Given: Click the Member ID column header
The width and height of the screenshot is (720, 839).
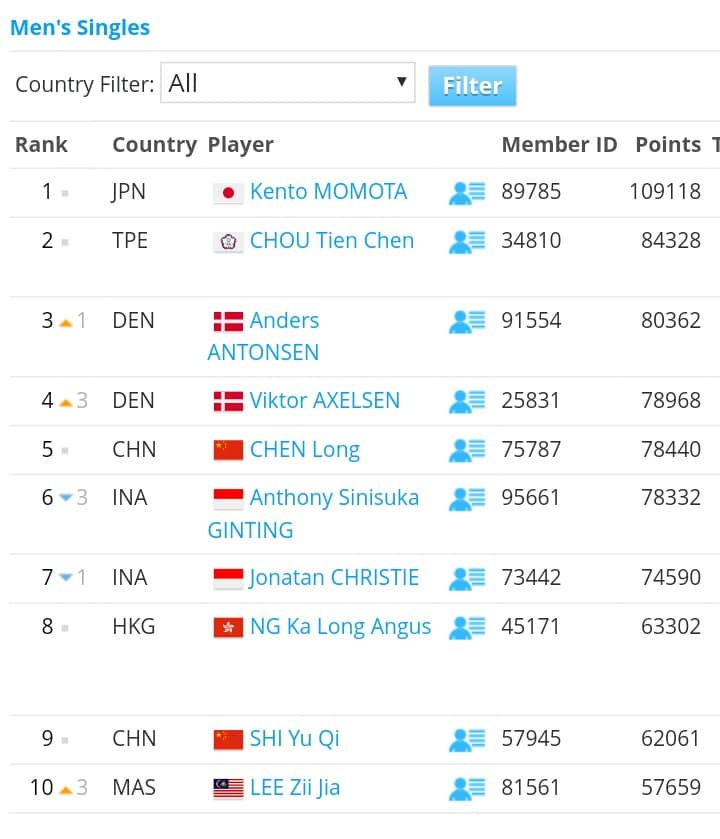Looking at the screenshot, I should tap(559, 144).
